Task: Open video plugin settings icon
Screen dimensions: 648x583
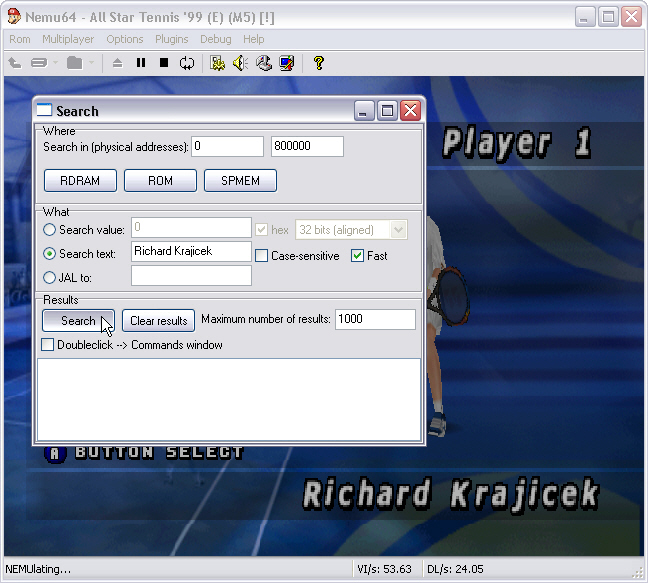Action: click(x=217, y=63)
